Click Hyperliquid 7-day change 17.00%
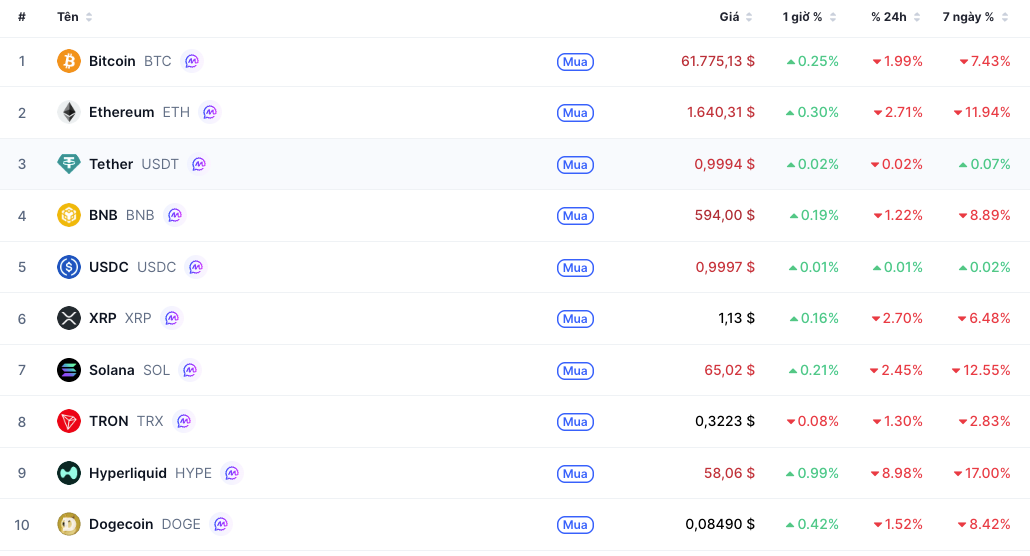Screen dimensions: 1030x556 (x=981, y=473)
